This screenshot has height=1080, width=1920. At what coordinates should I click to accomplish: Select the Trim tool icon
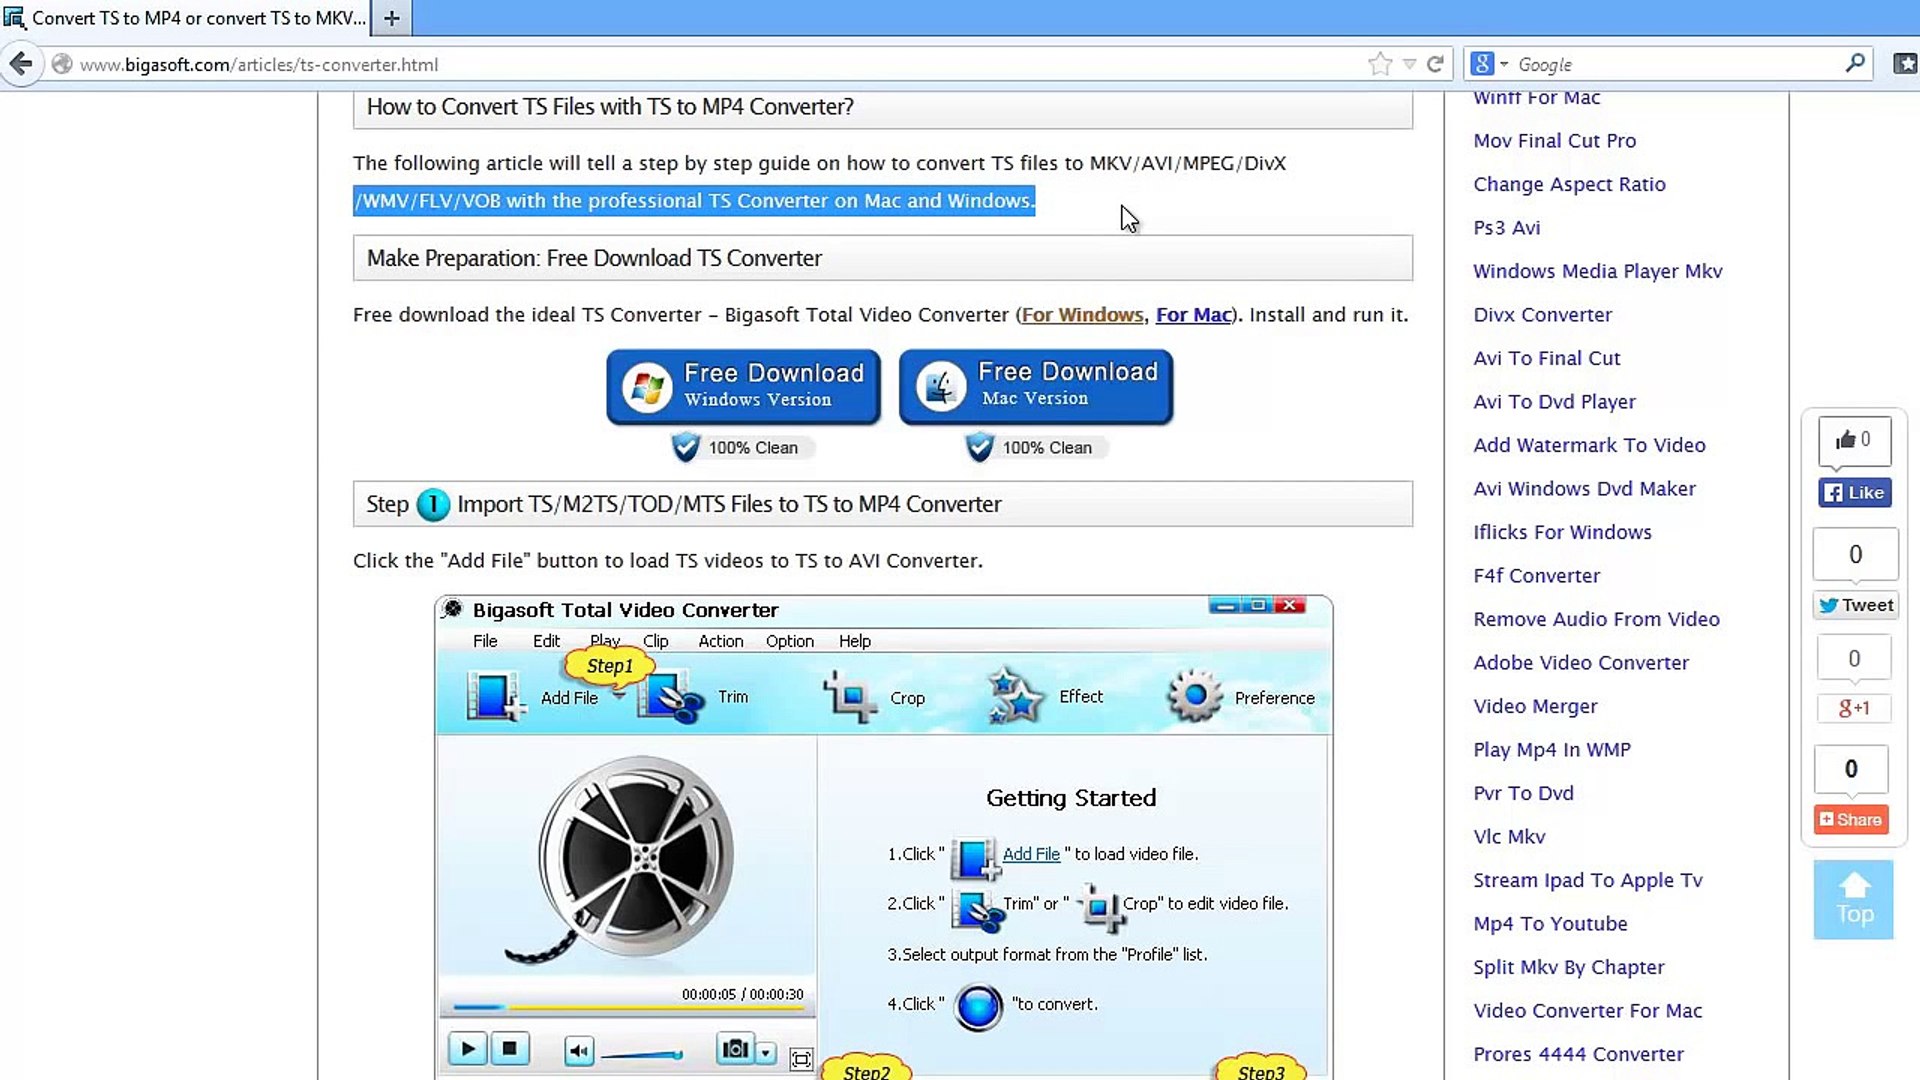click(x=673, y=696)
